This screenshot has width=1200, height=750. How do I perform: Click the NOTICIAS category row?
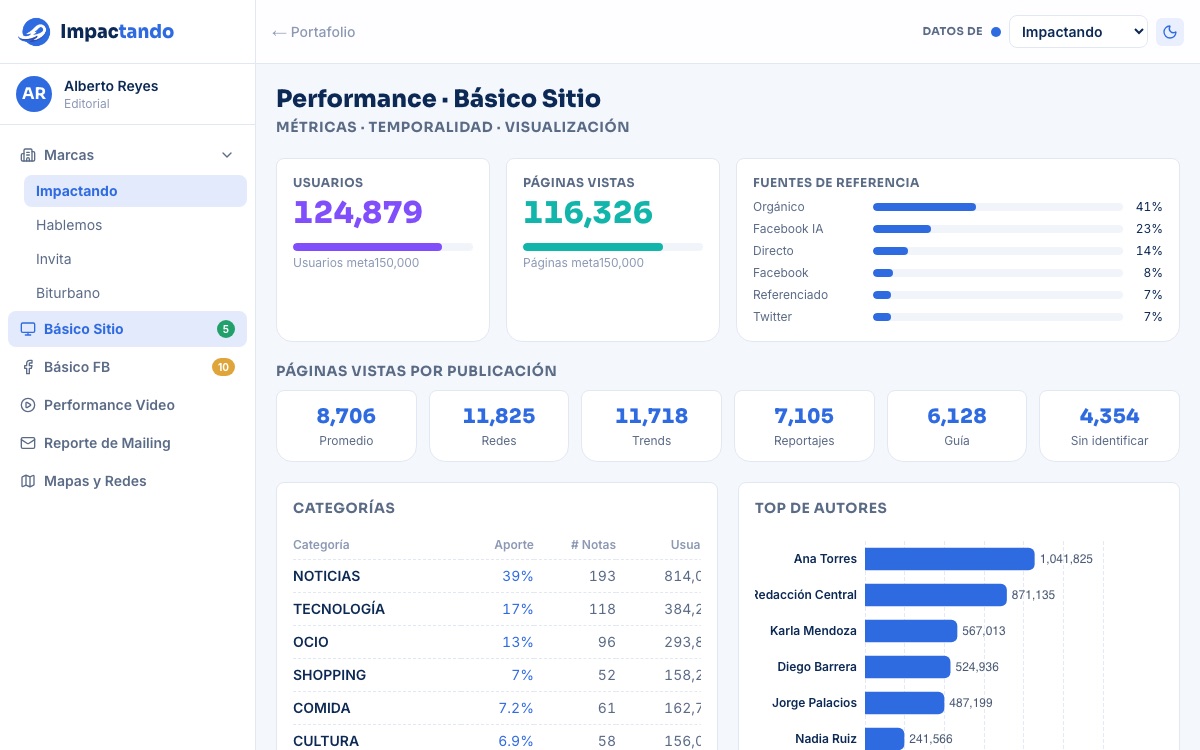497,576
